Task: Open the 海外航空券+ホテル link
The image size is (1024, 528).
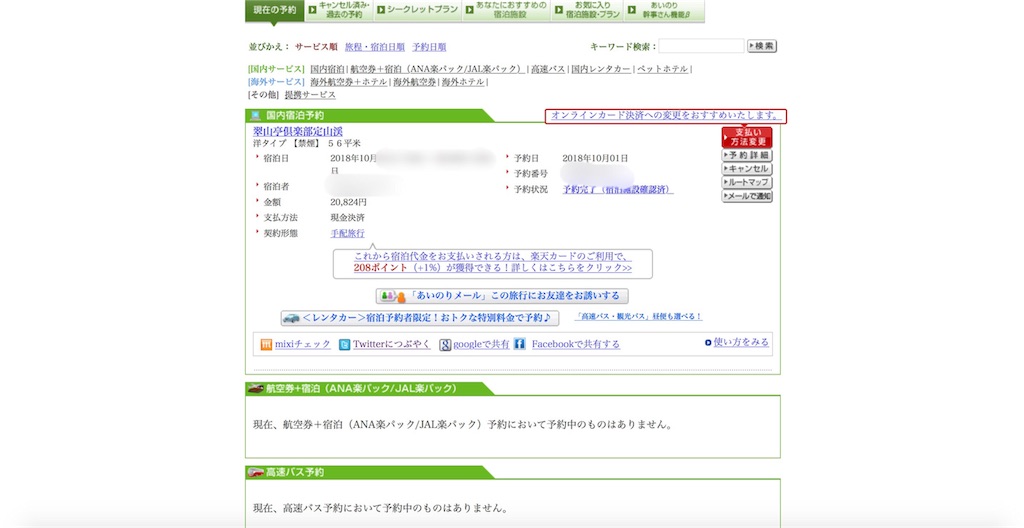Action: click(349, 82)
